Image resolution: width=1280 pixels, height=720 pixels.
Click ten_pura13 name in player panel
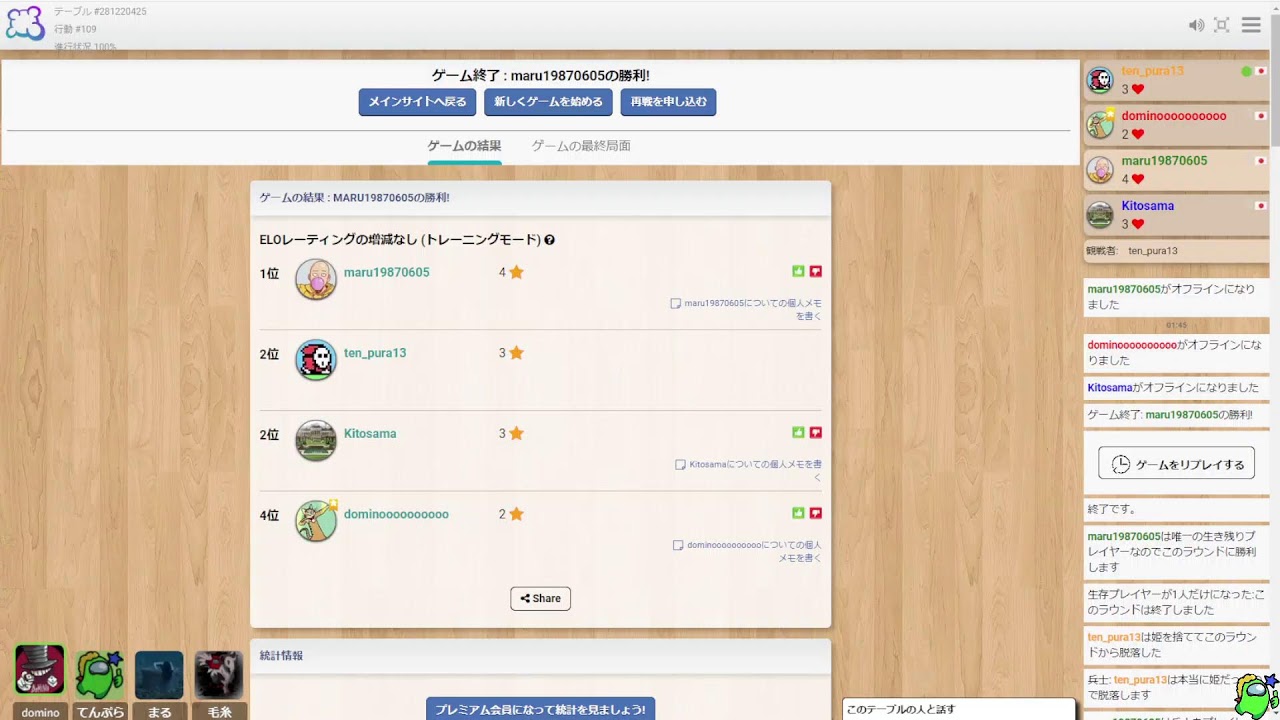pyautogui.click(x=1152, y=71)
